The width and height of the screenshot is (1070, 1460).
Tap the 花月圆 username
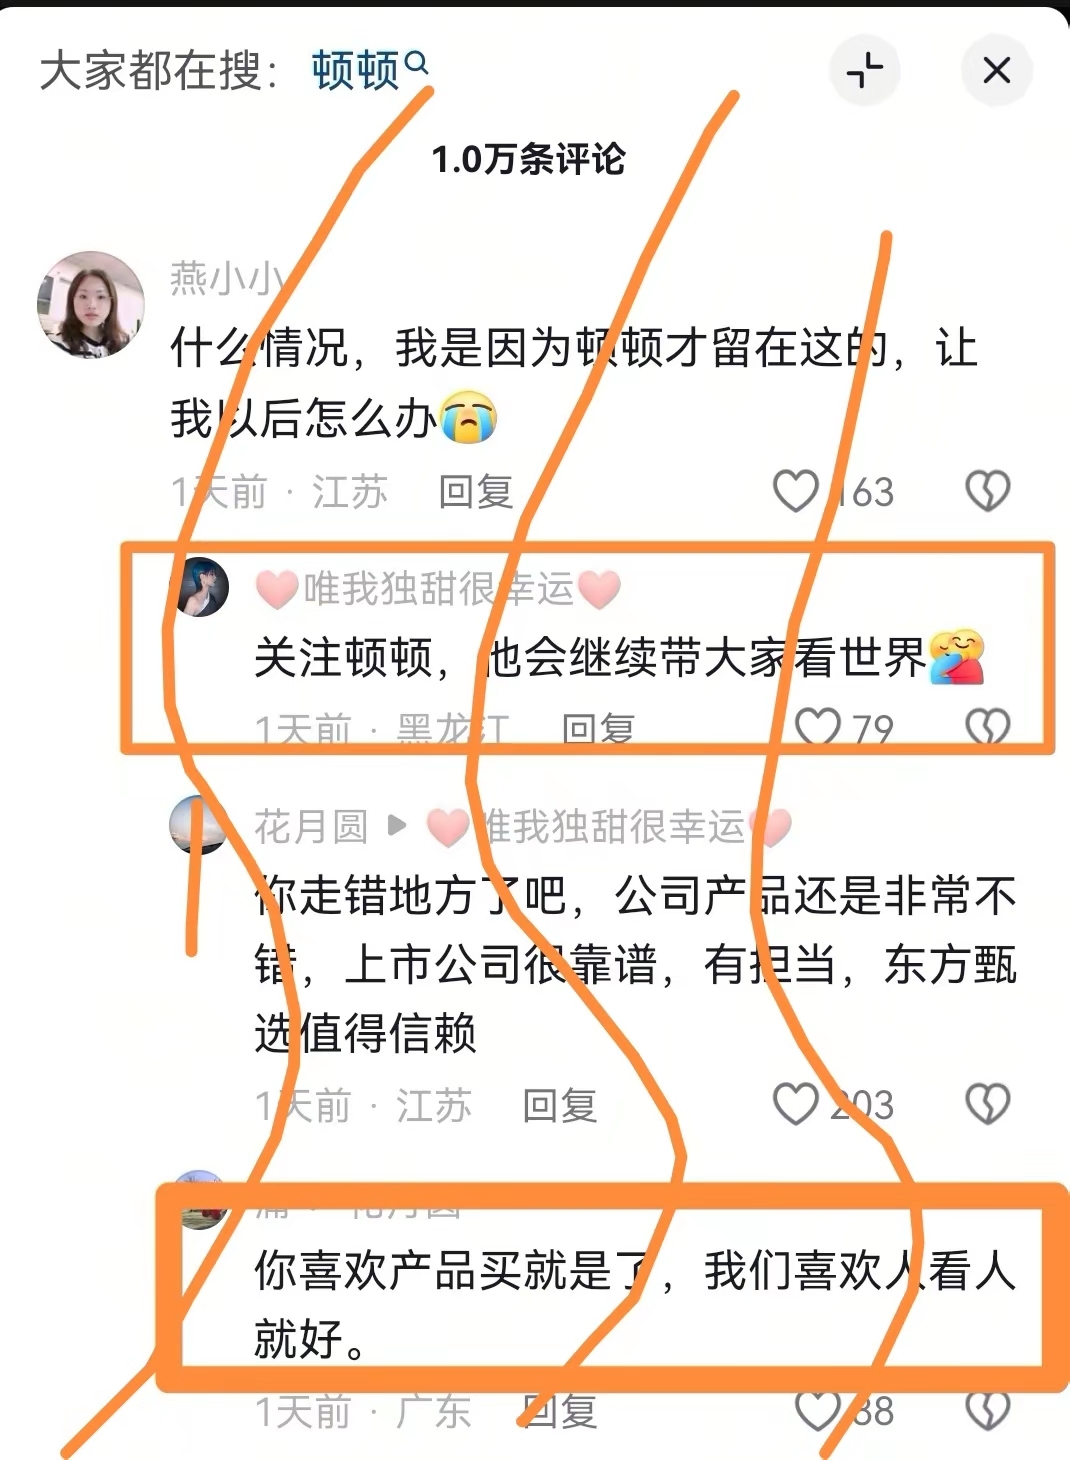311,827
